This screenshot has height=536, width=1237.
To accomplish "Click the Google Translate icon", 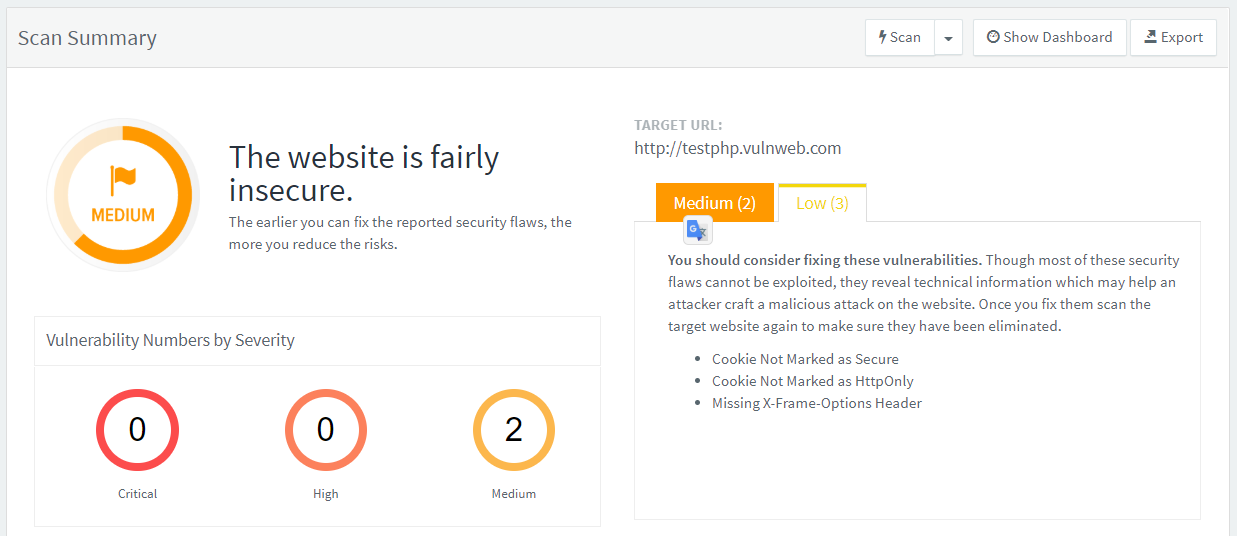I will pos(697,231).
